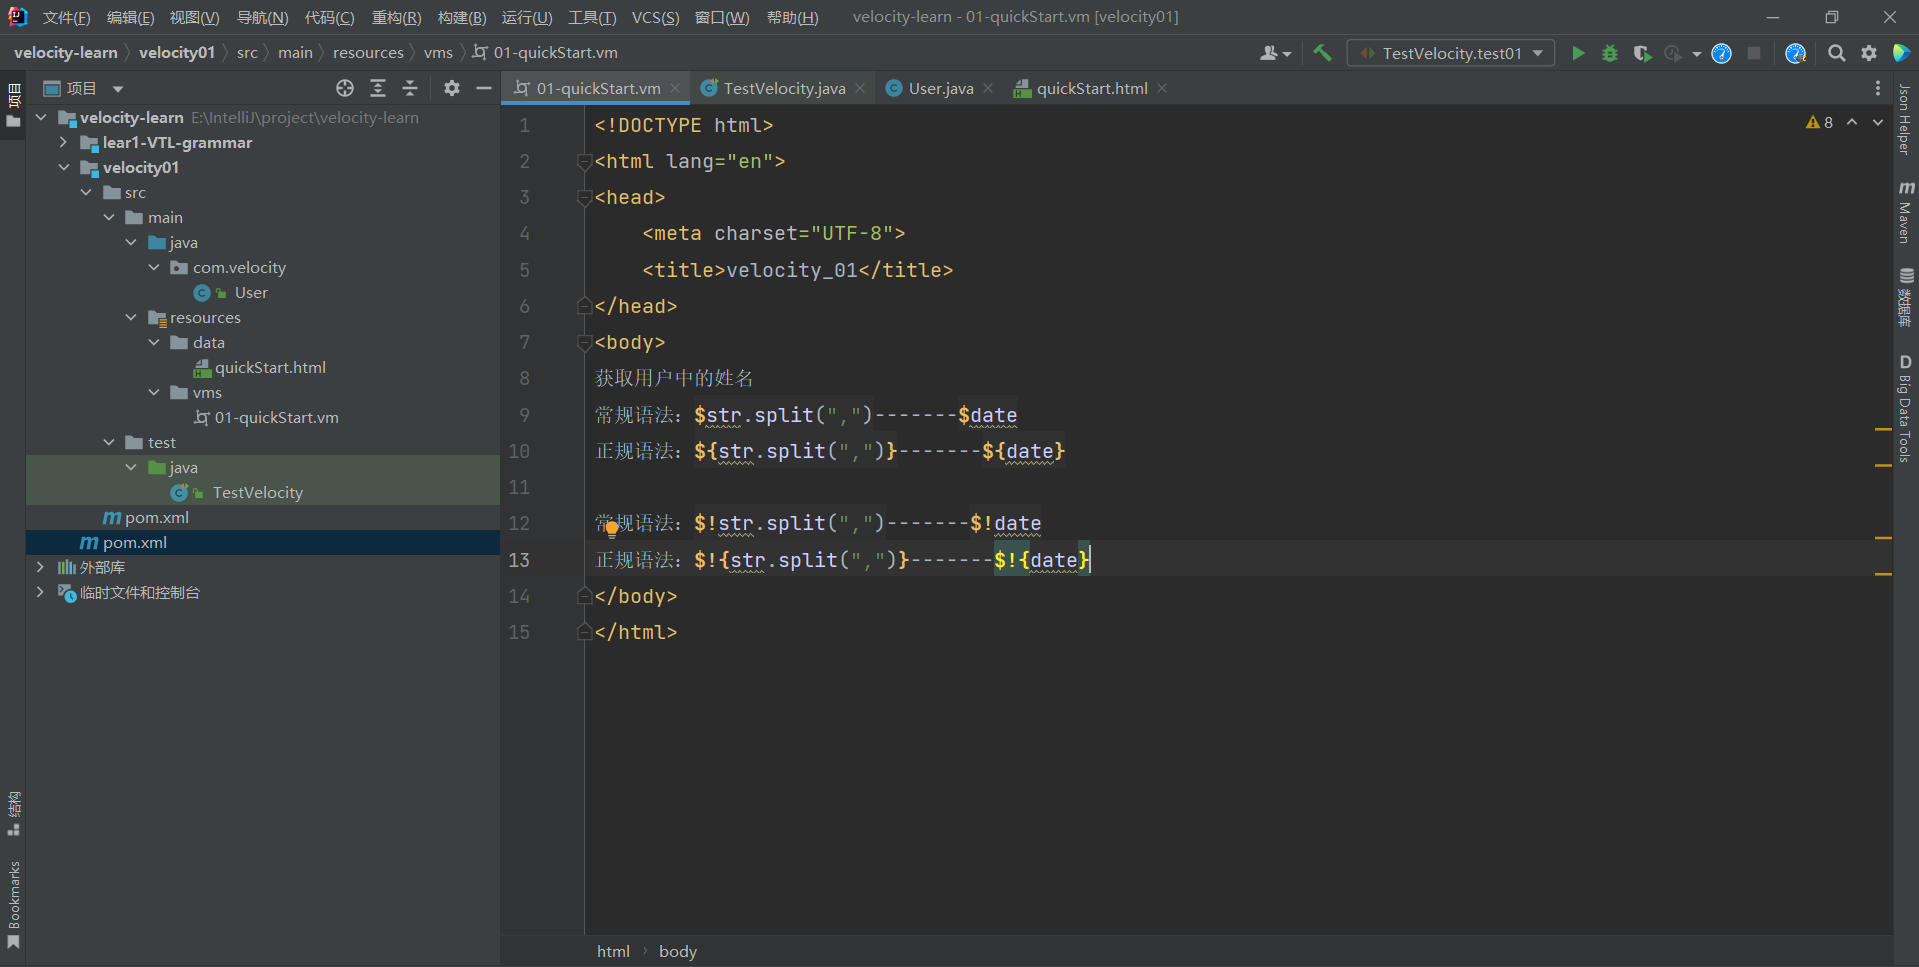
Task: Start debugging with the green bug icon
Action: [x=1610, y=53]
